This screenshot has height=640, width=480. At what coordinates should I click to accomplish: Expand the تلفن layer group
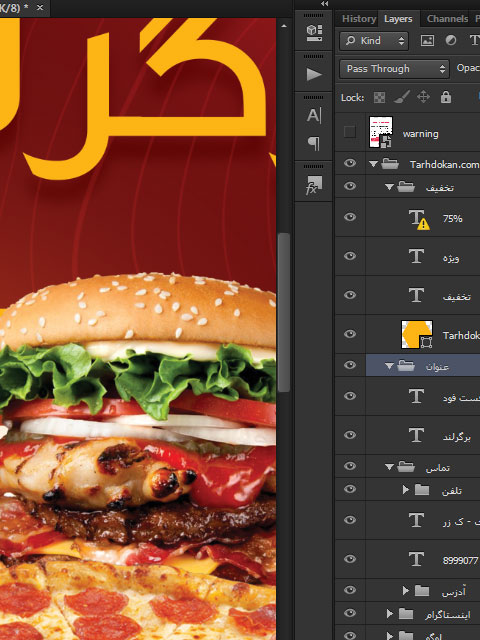[405, 489]
